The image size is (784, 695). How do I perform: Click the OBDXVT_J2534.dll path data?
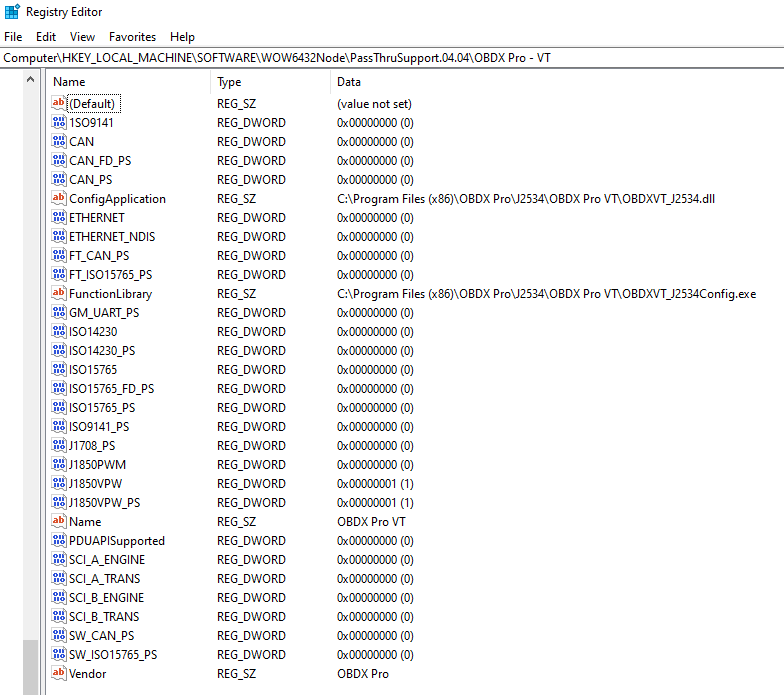pyautogui.click(x=526, y=198)
